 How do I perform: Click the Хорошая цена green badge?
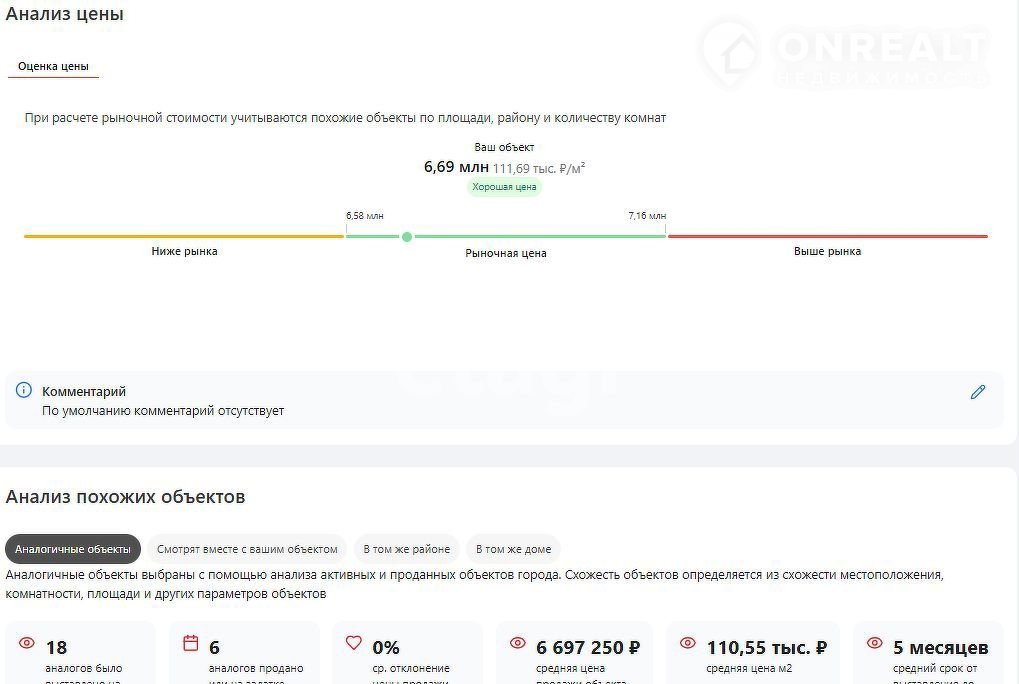505,187
